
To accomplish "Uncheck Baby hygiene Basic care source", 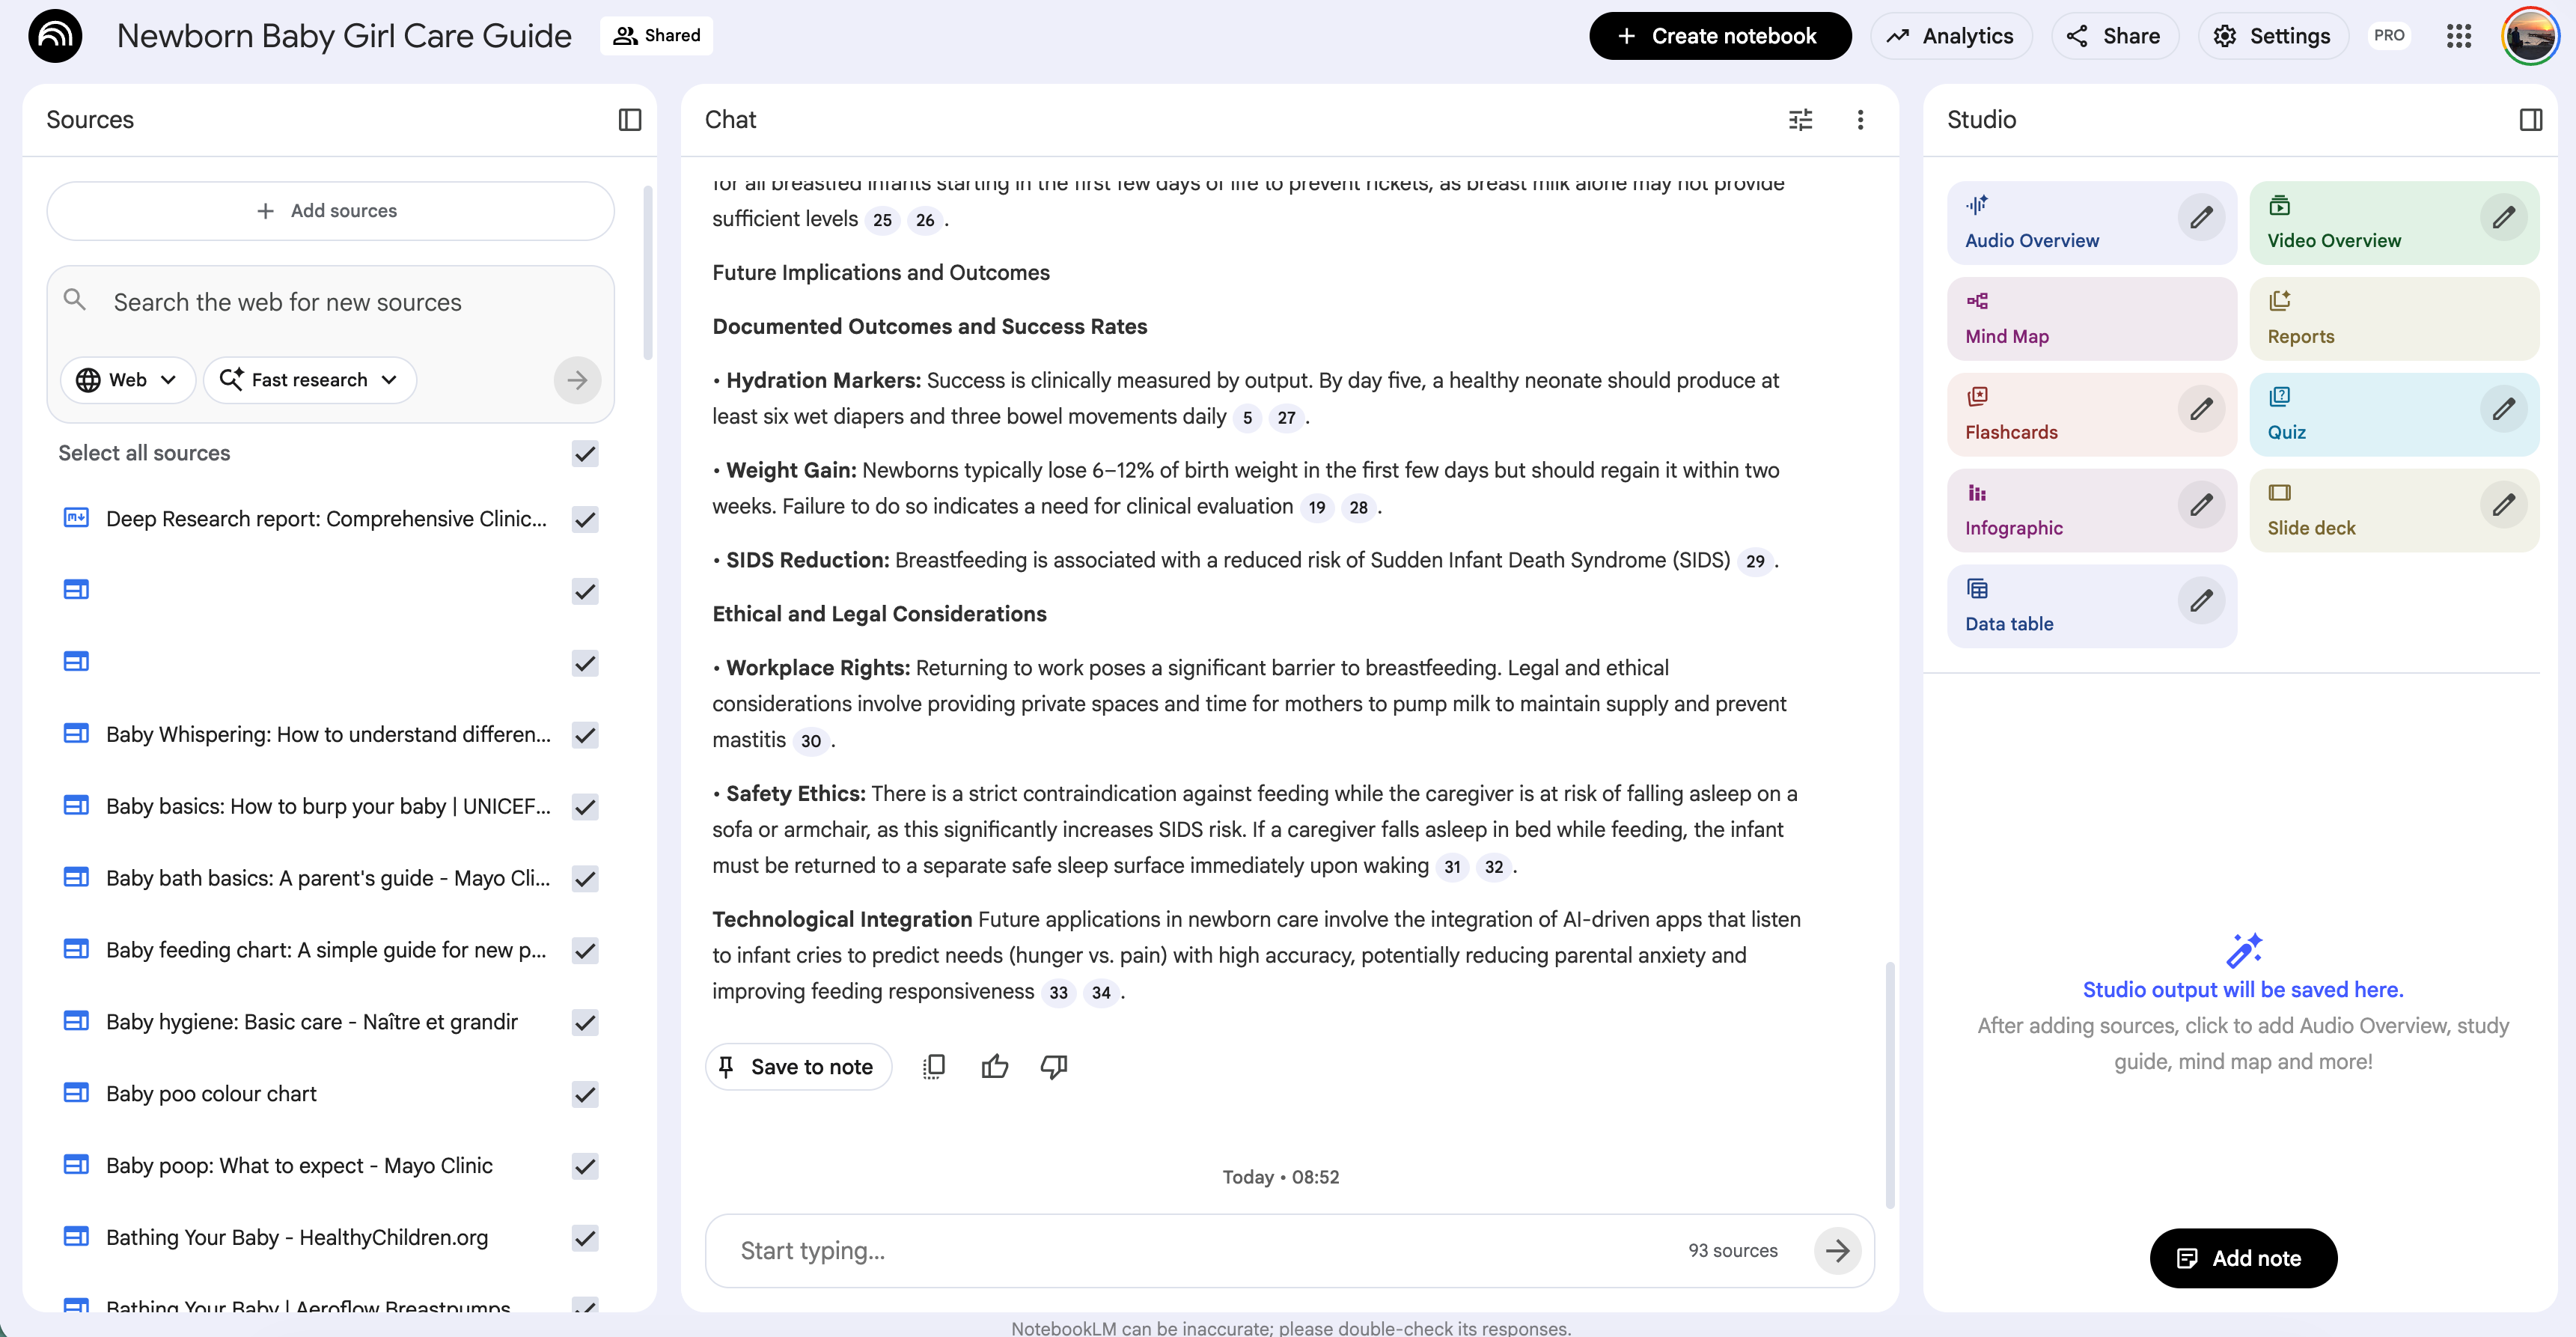I will (585, 1023).
